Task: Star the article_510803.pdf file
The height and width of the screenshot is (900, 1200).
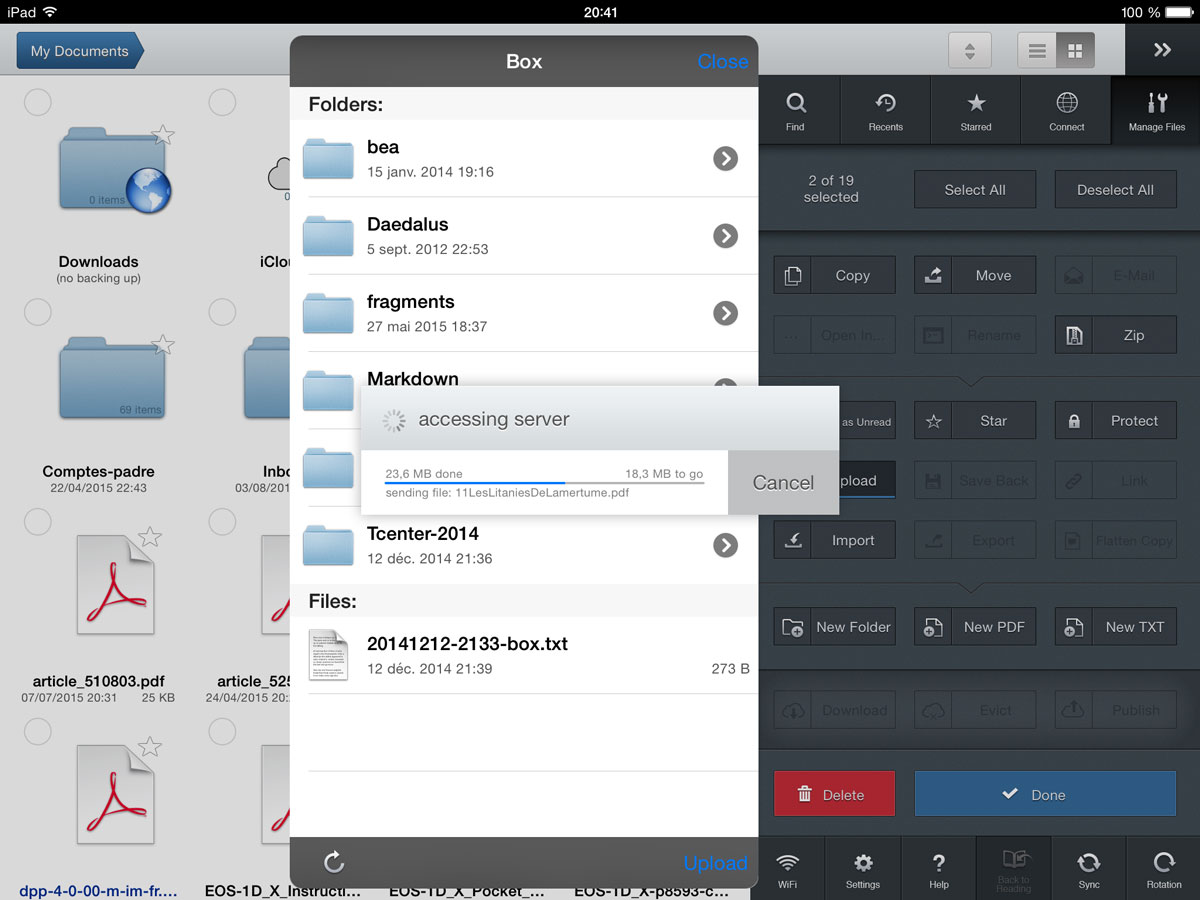Action: (x=150, y=537)
